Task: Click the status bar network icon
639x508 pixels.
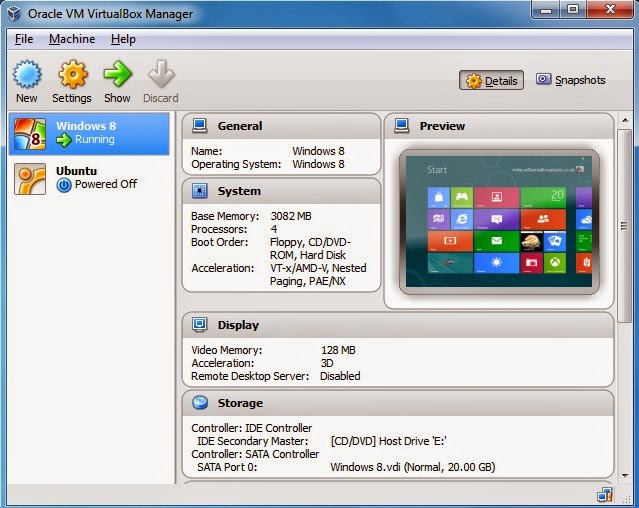Action: [x=605, y=495]
